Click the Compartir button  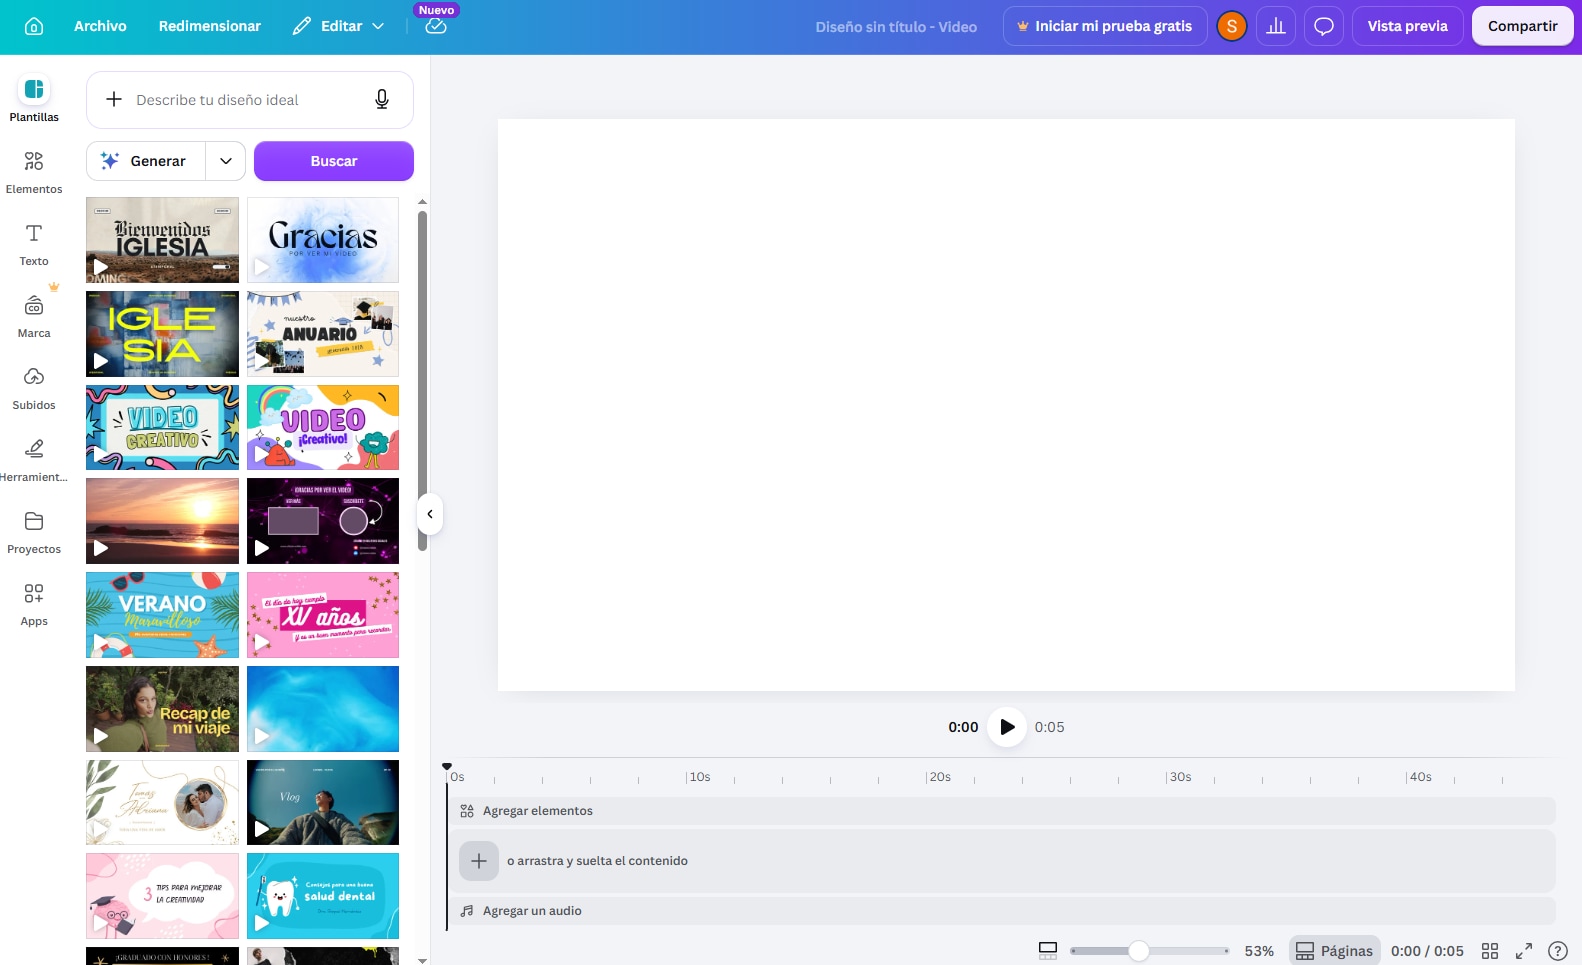click(x=1522, y=27)
